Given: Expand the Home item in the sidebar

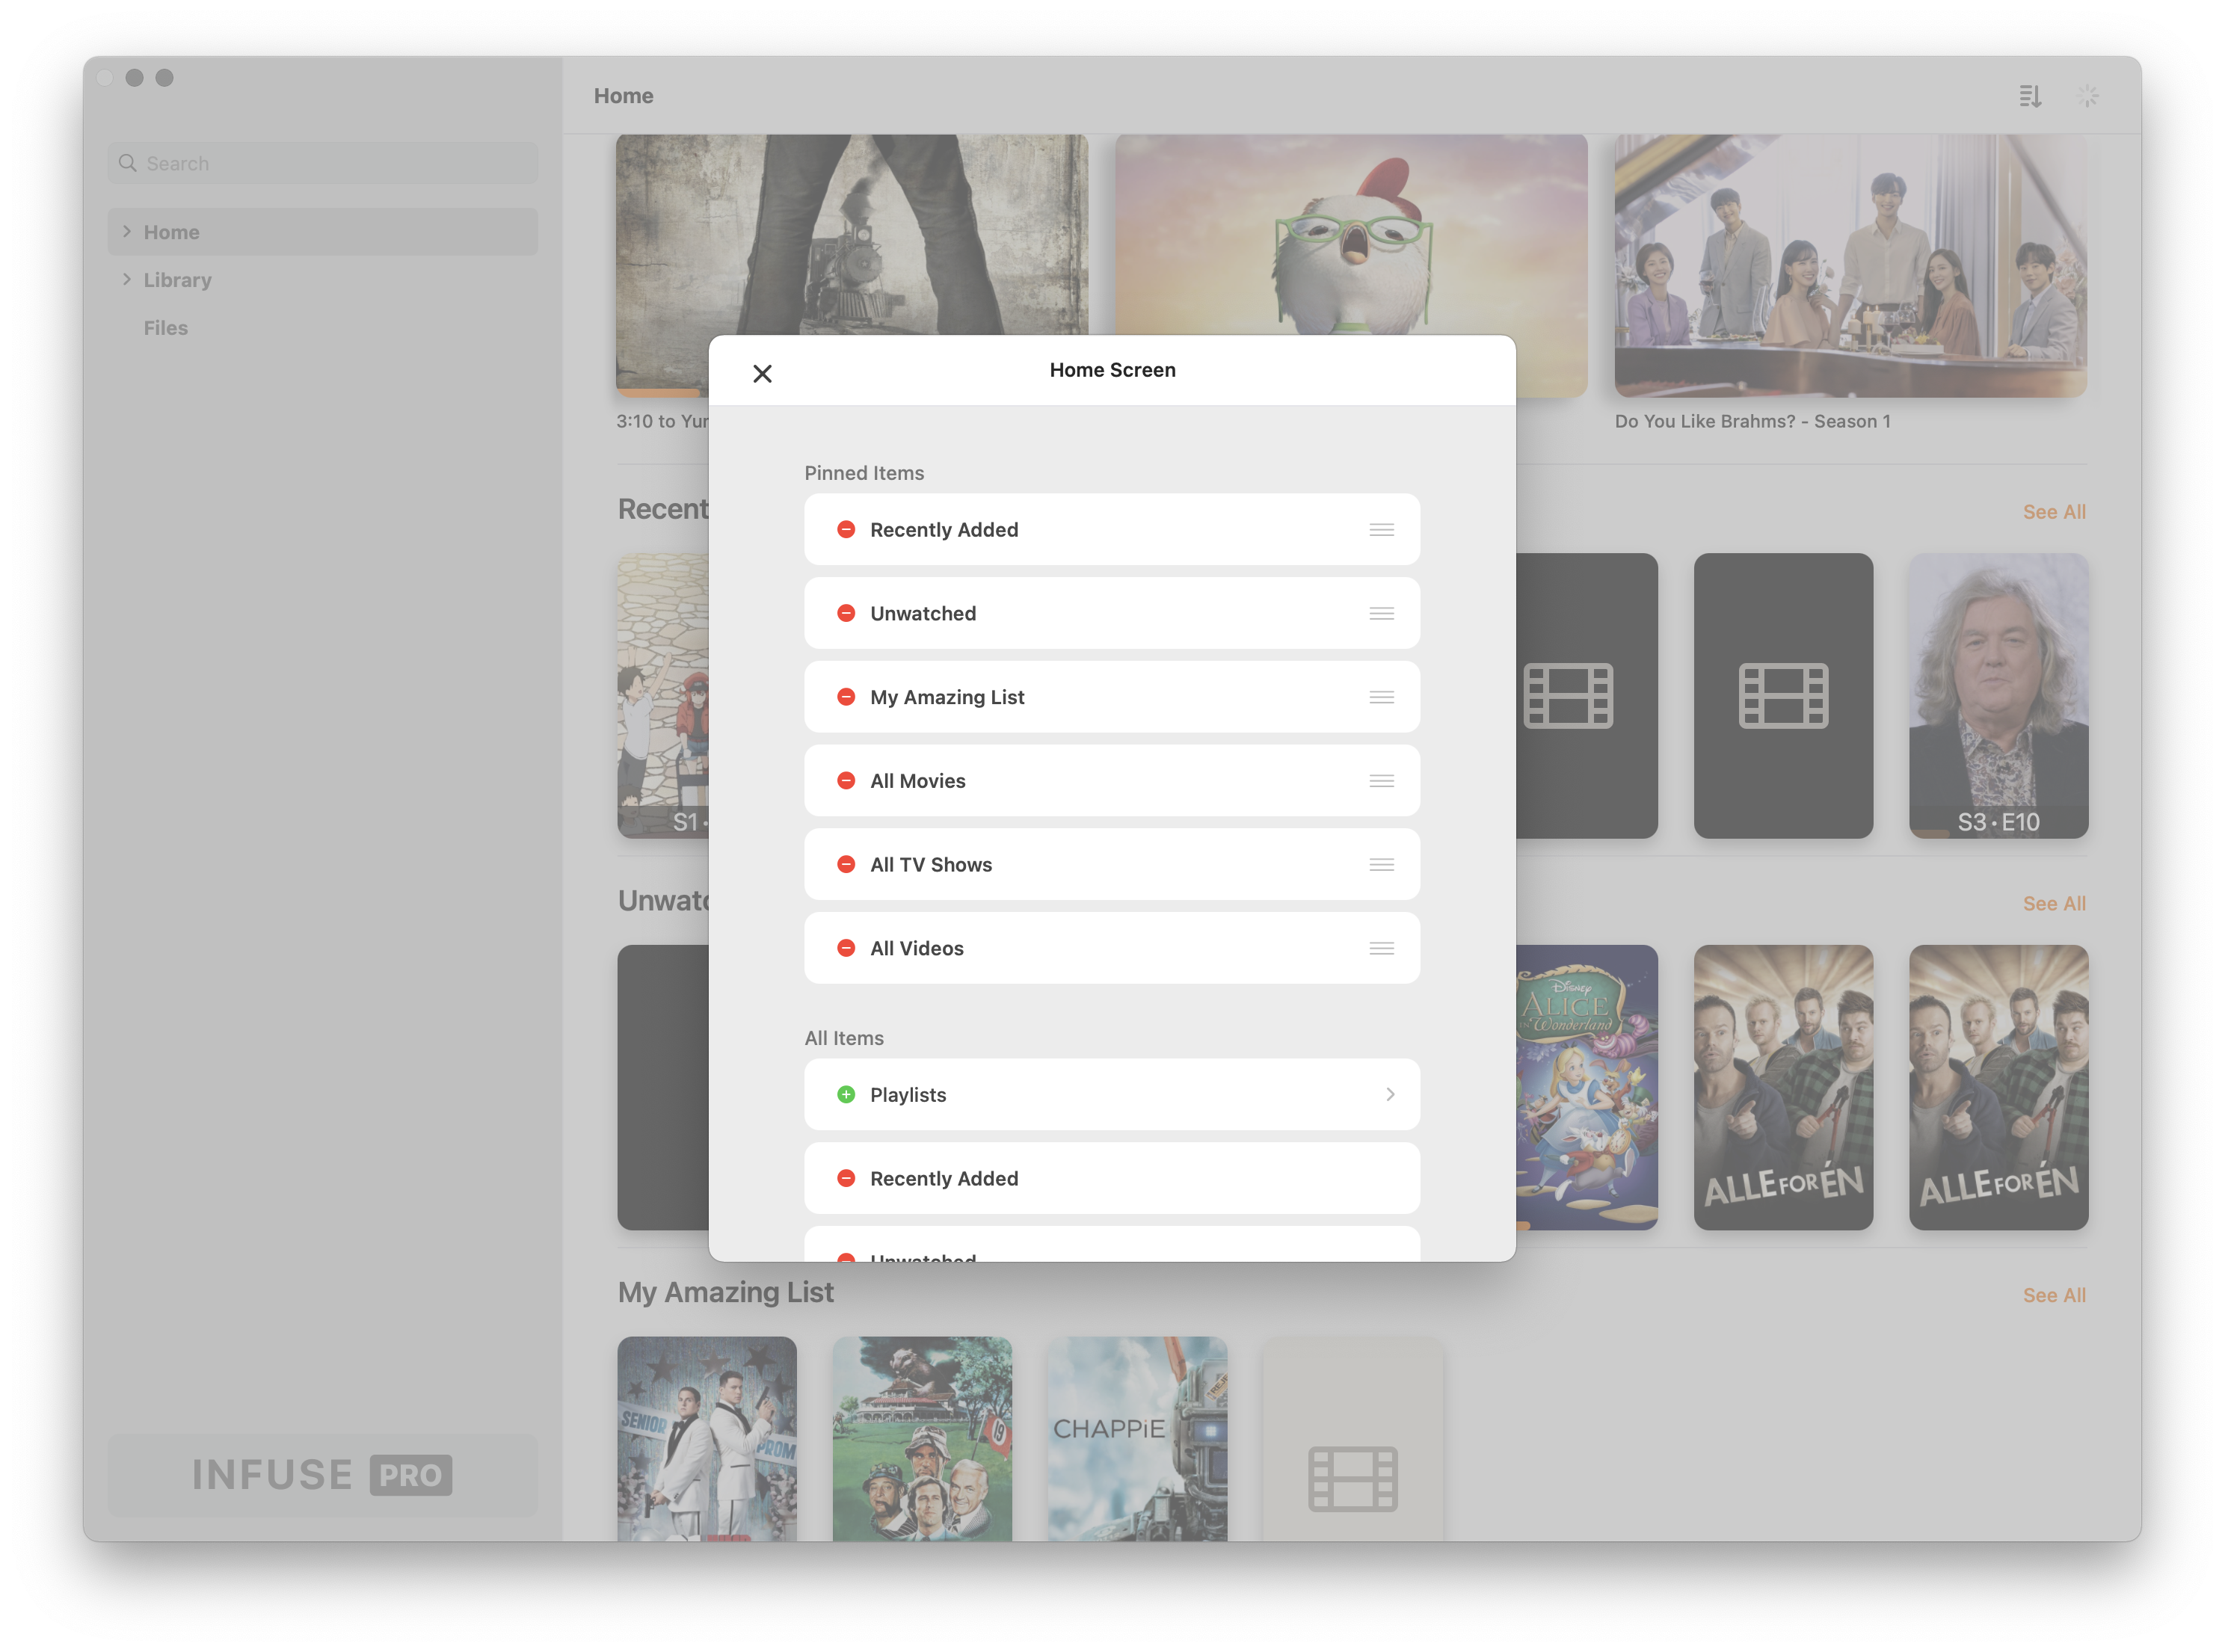Looking at the screenshot, I should point(127,231).
